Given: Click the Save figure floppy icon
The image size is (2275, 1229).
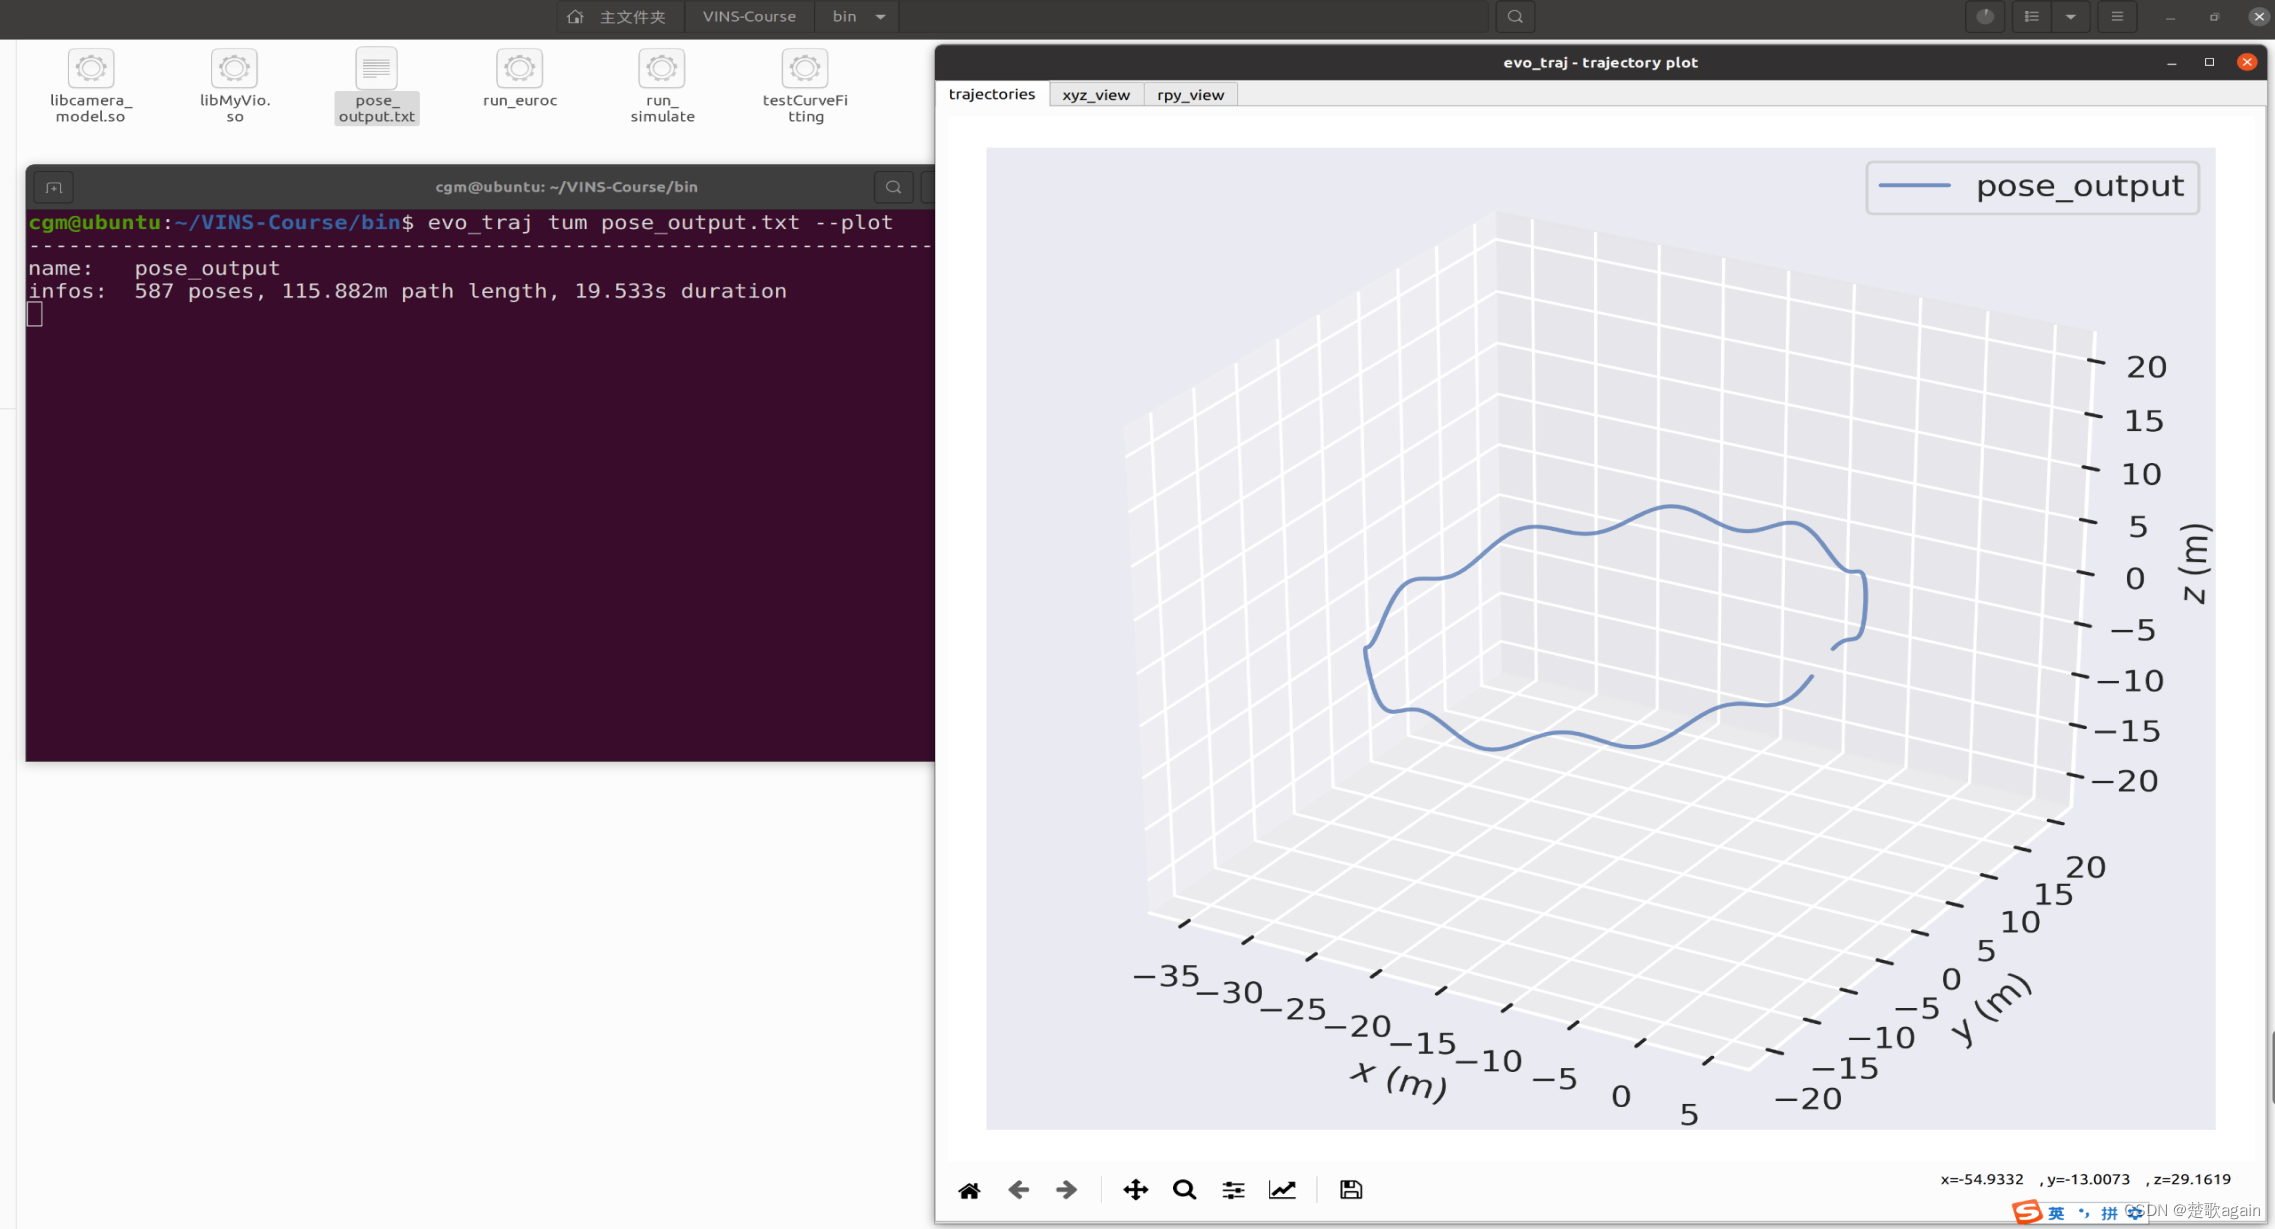Looking at the screenshot, I should [1351, 1190].
